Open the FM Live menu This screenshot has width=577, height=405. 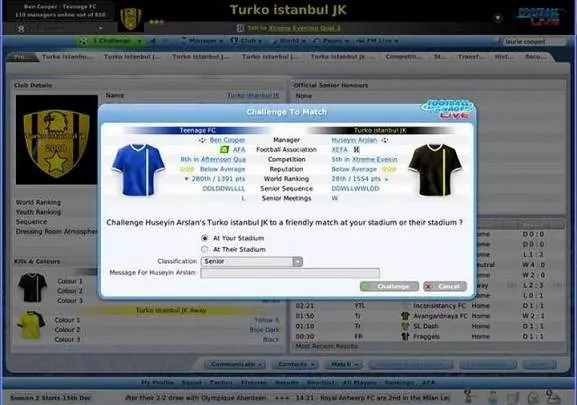[x=377, y=41]
